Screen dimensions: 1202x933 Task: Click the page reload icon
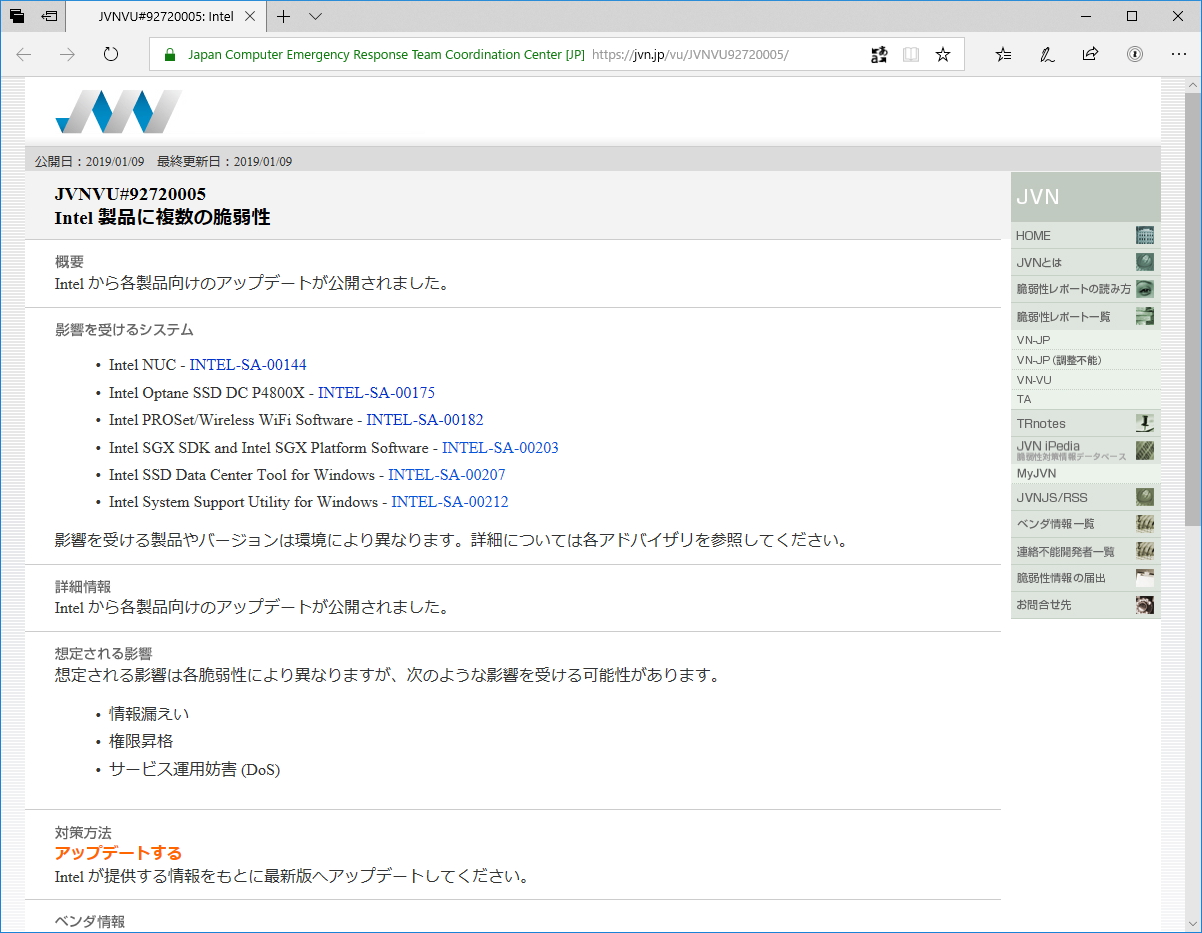click(x=110, y=55)
